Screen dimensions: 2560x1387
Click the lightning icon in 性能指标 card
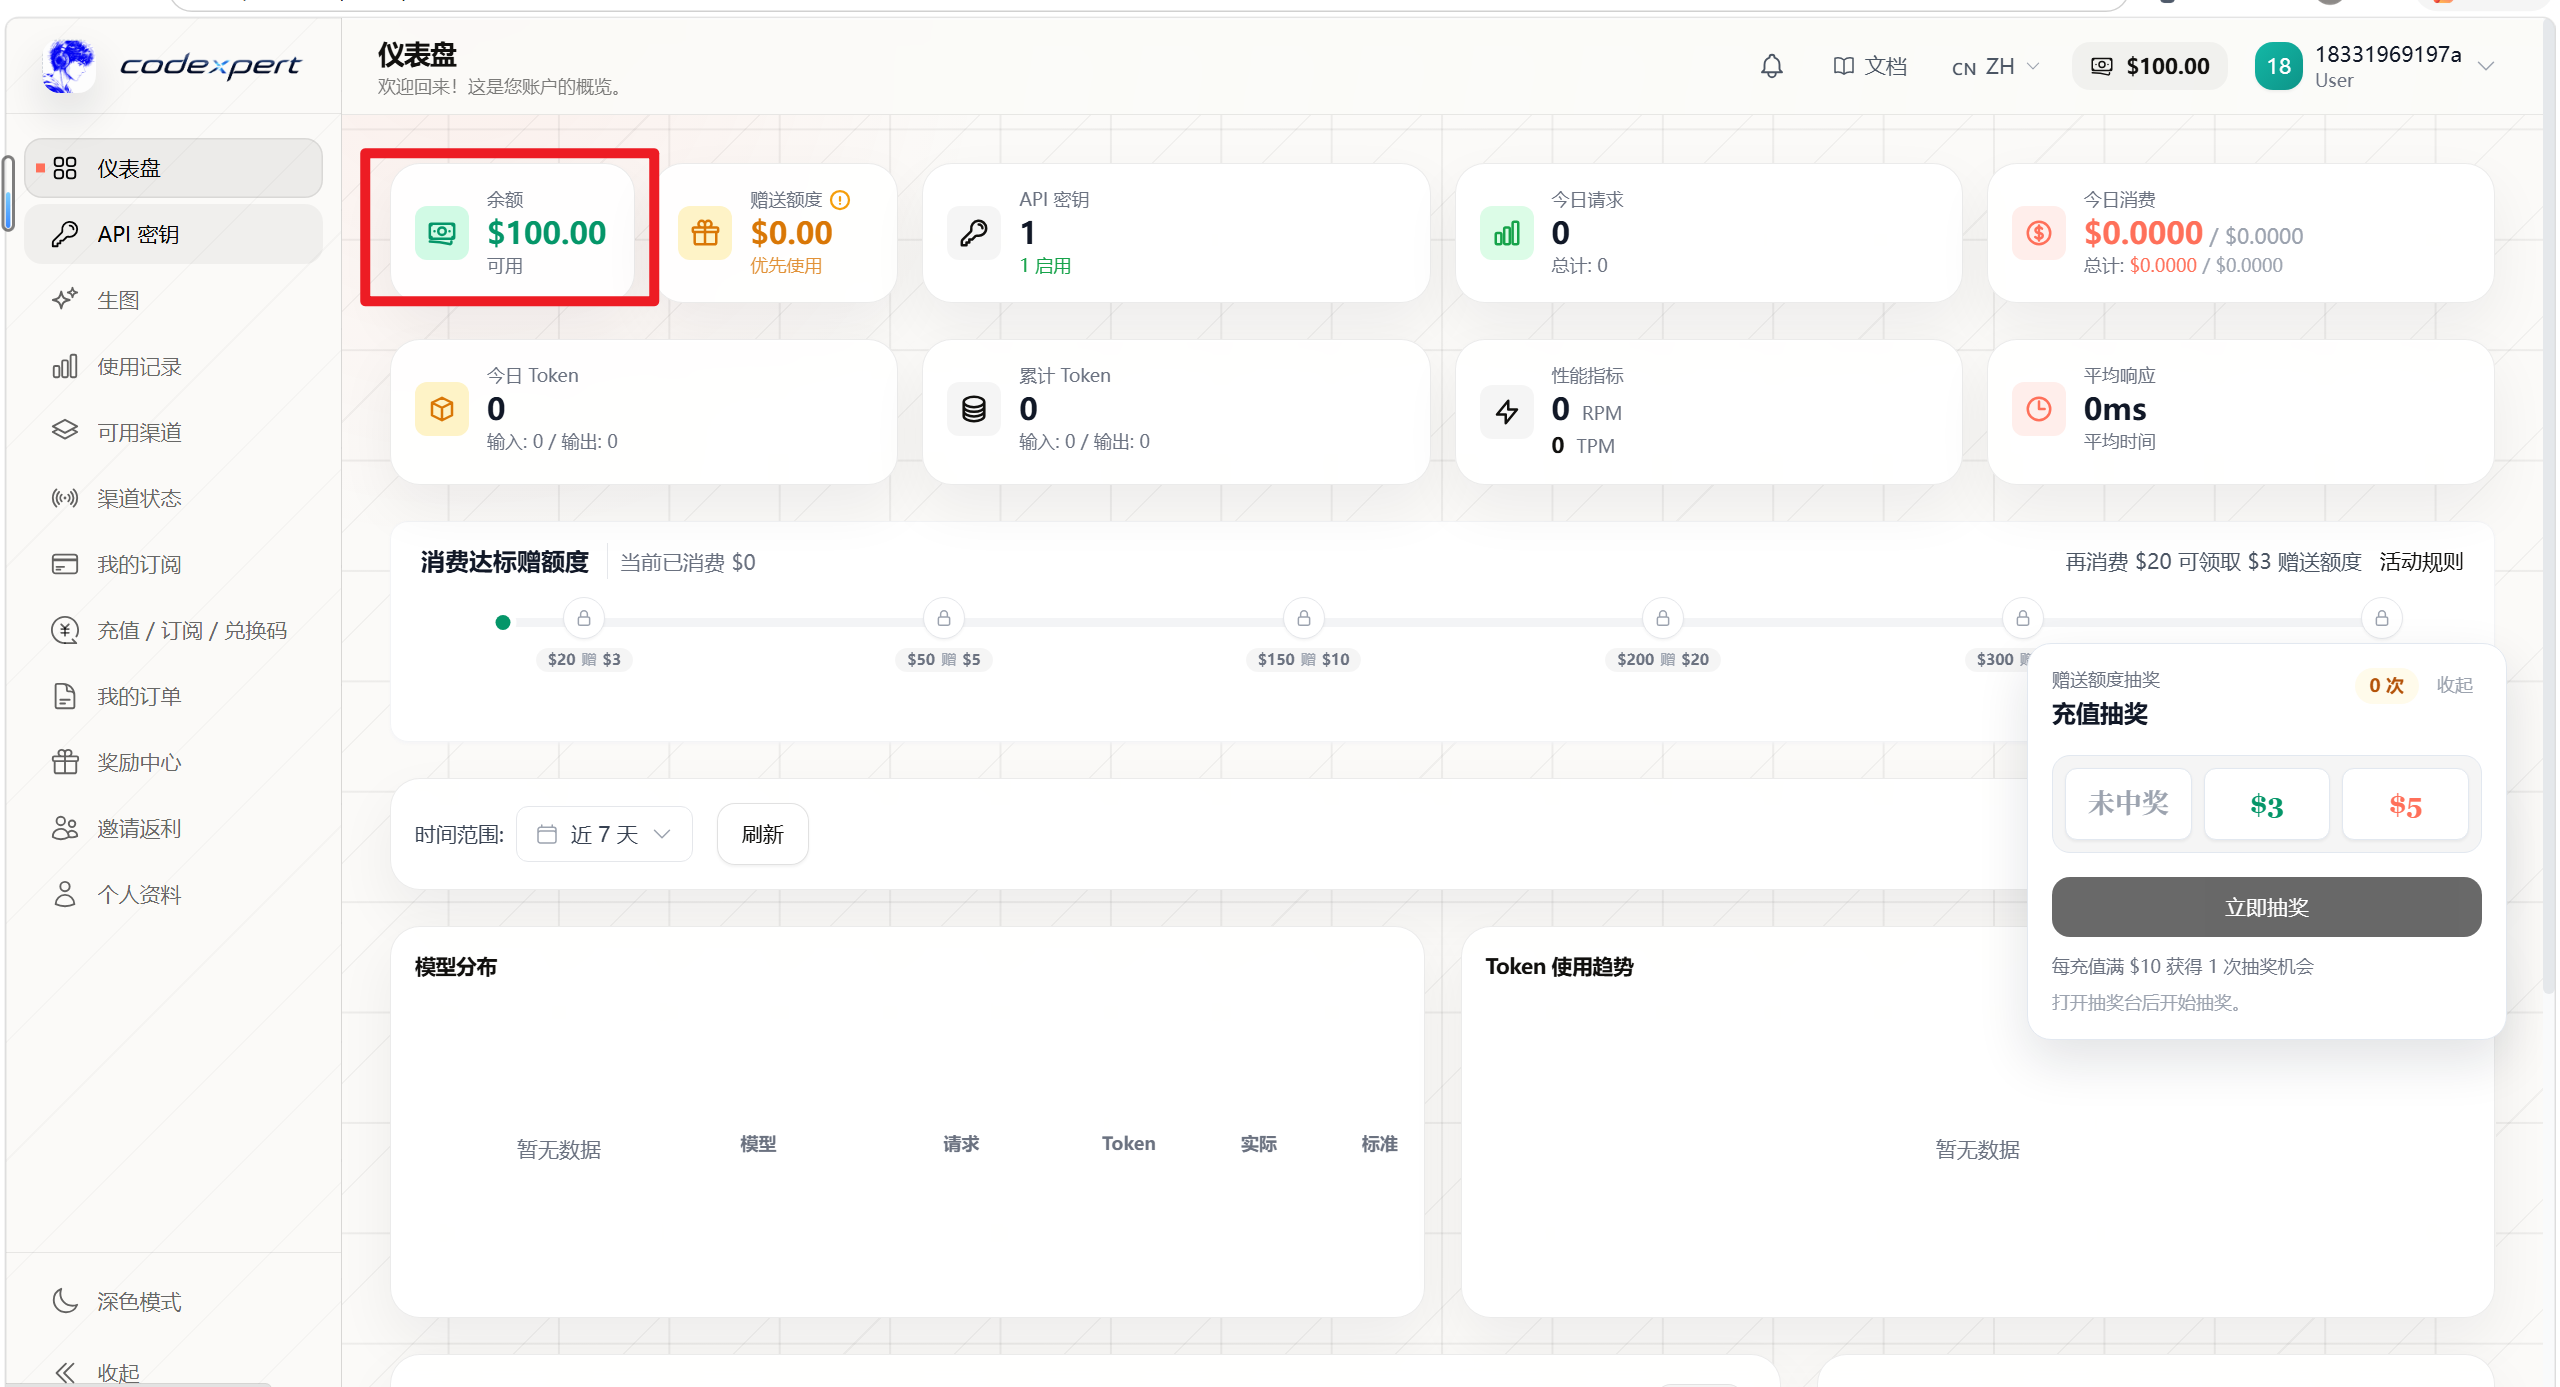click(1506, 411)
